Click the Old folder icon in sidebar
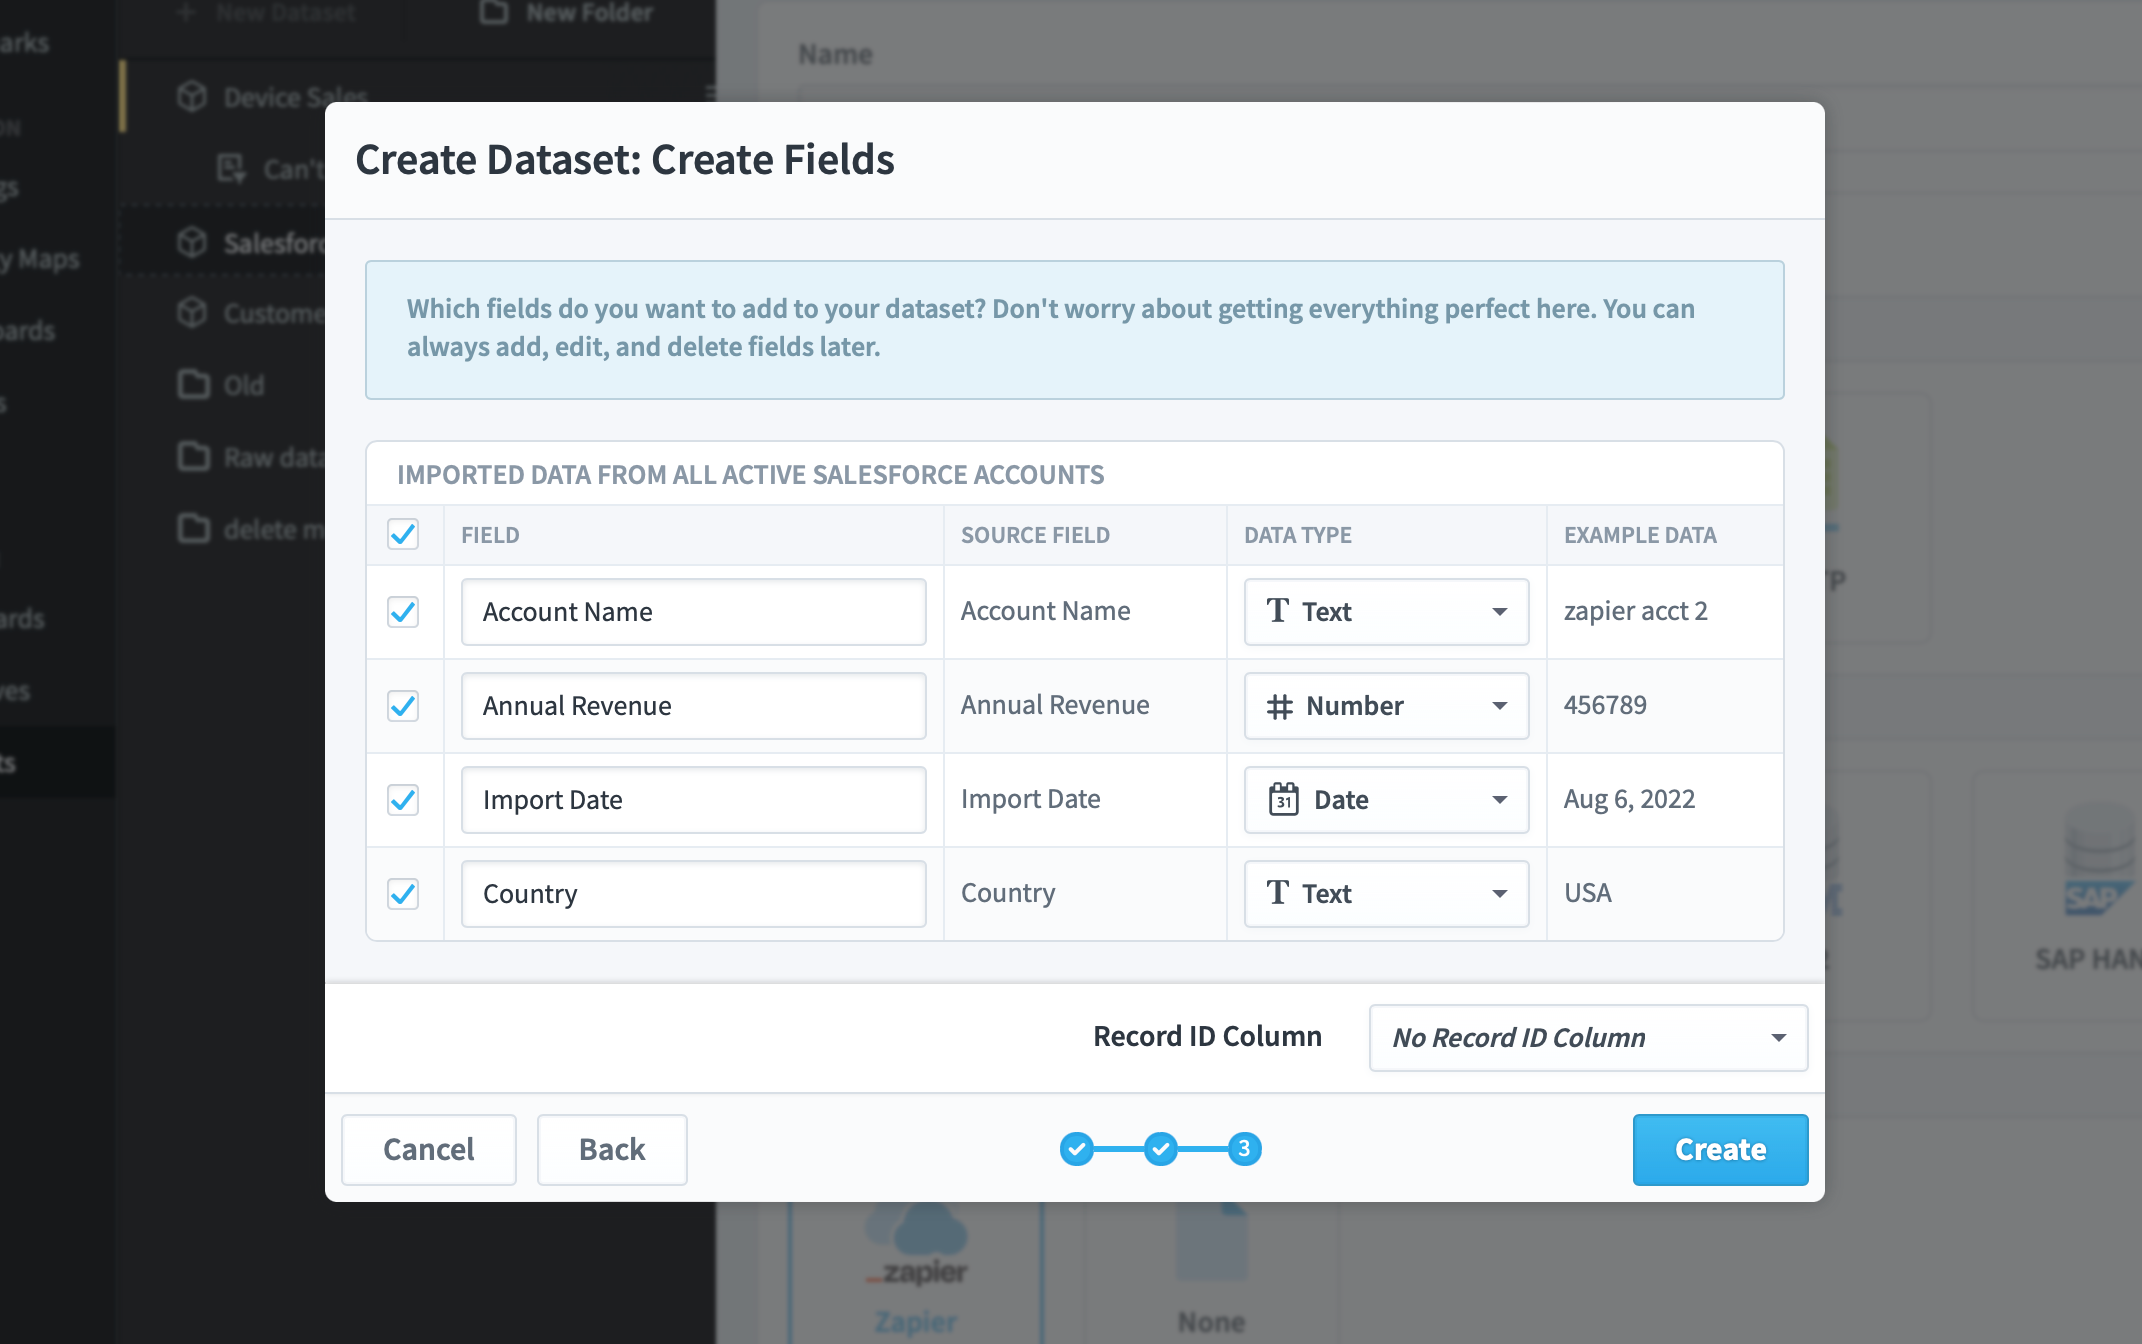 click(x=194, y=385)
